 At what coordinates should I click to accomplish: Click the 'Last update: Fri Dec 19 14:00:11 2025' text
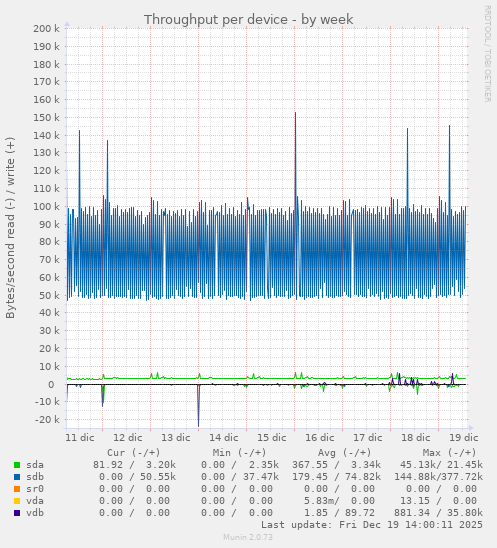372,525
